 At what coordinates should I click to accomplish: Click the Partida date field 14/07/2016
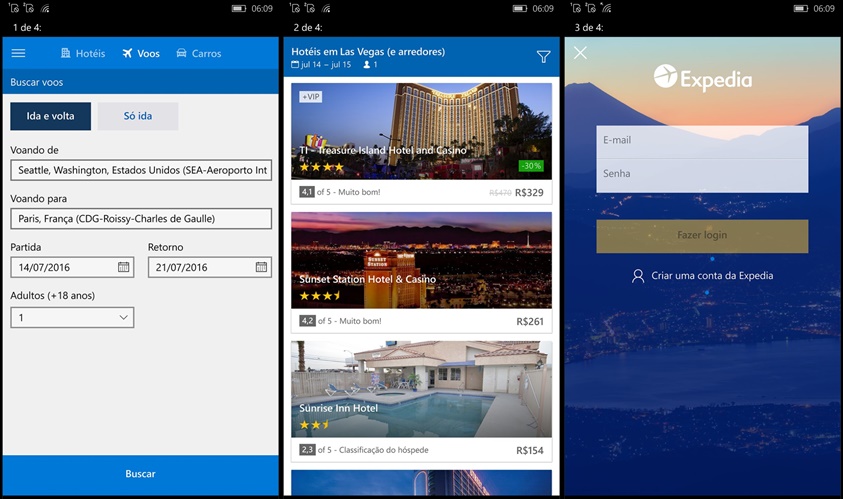72,267
